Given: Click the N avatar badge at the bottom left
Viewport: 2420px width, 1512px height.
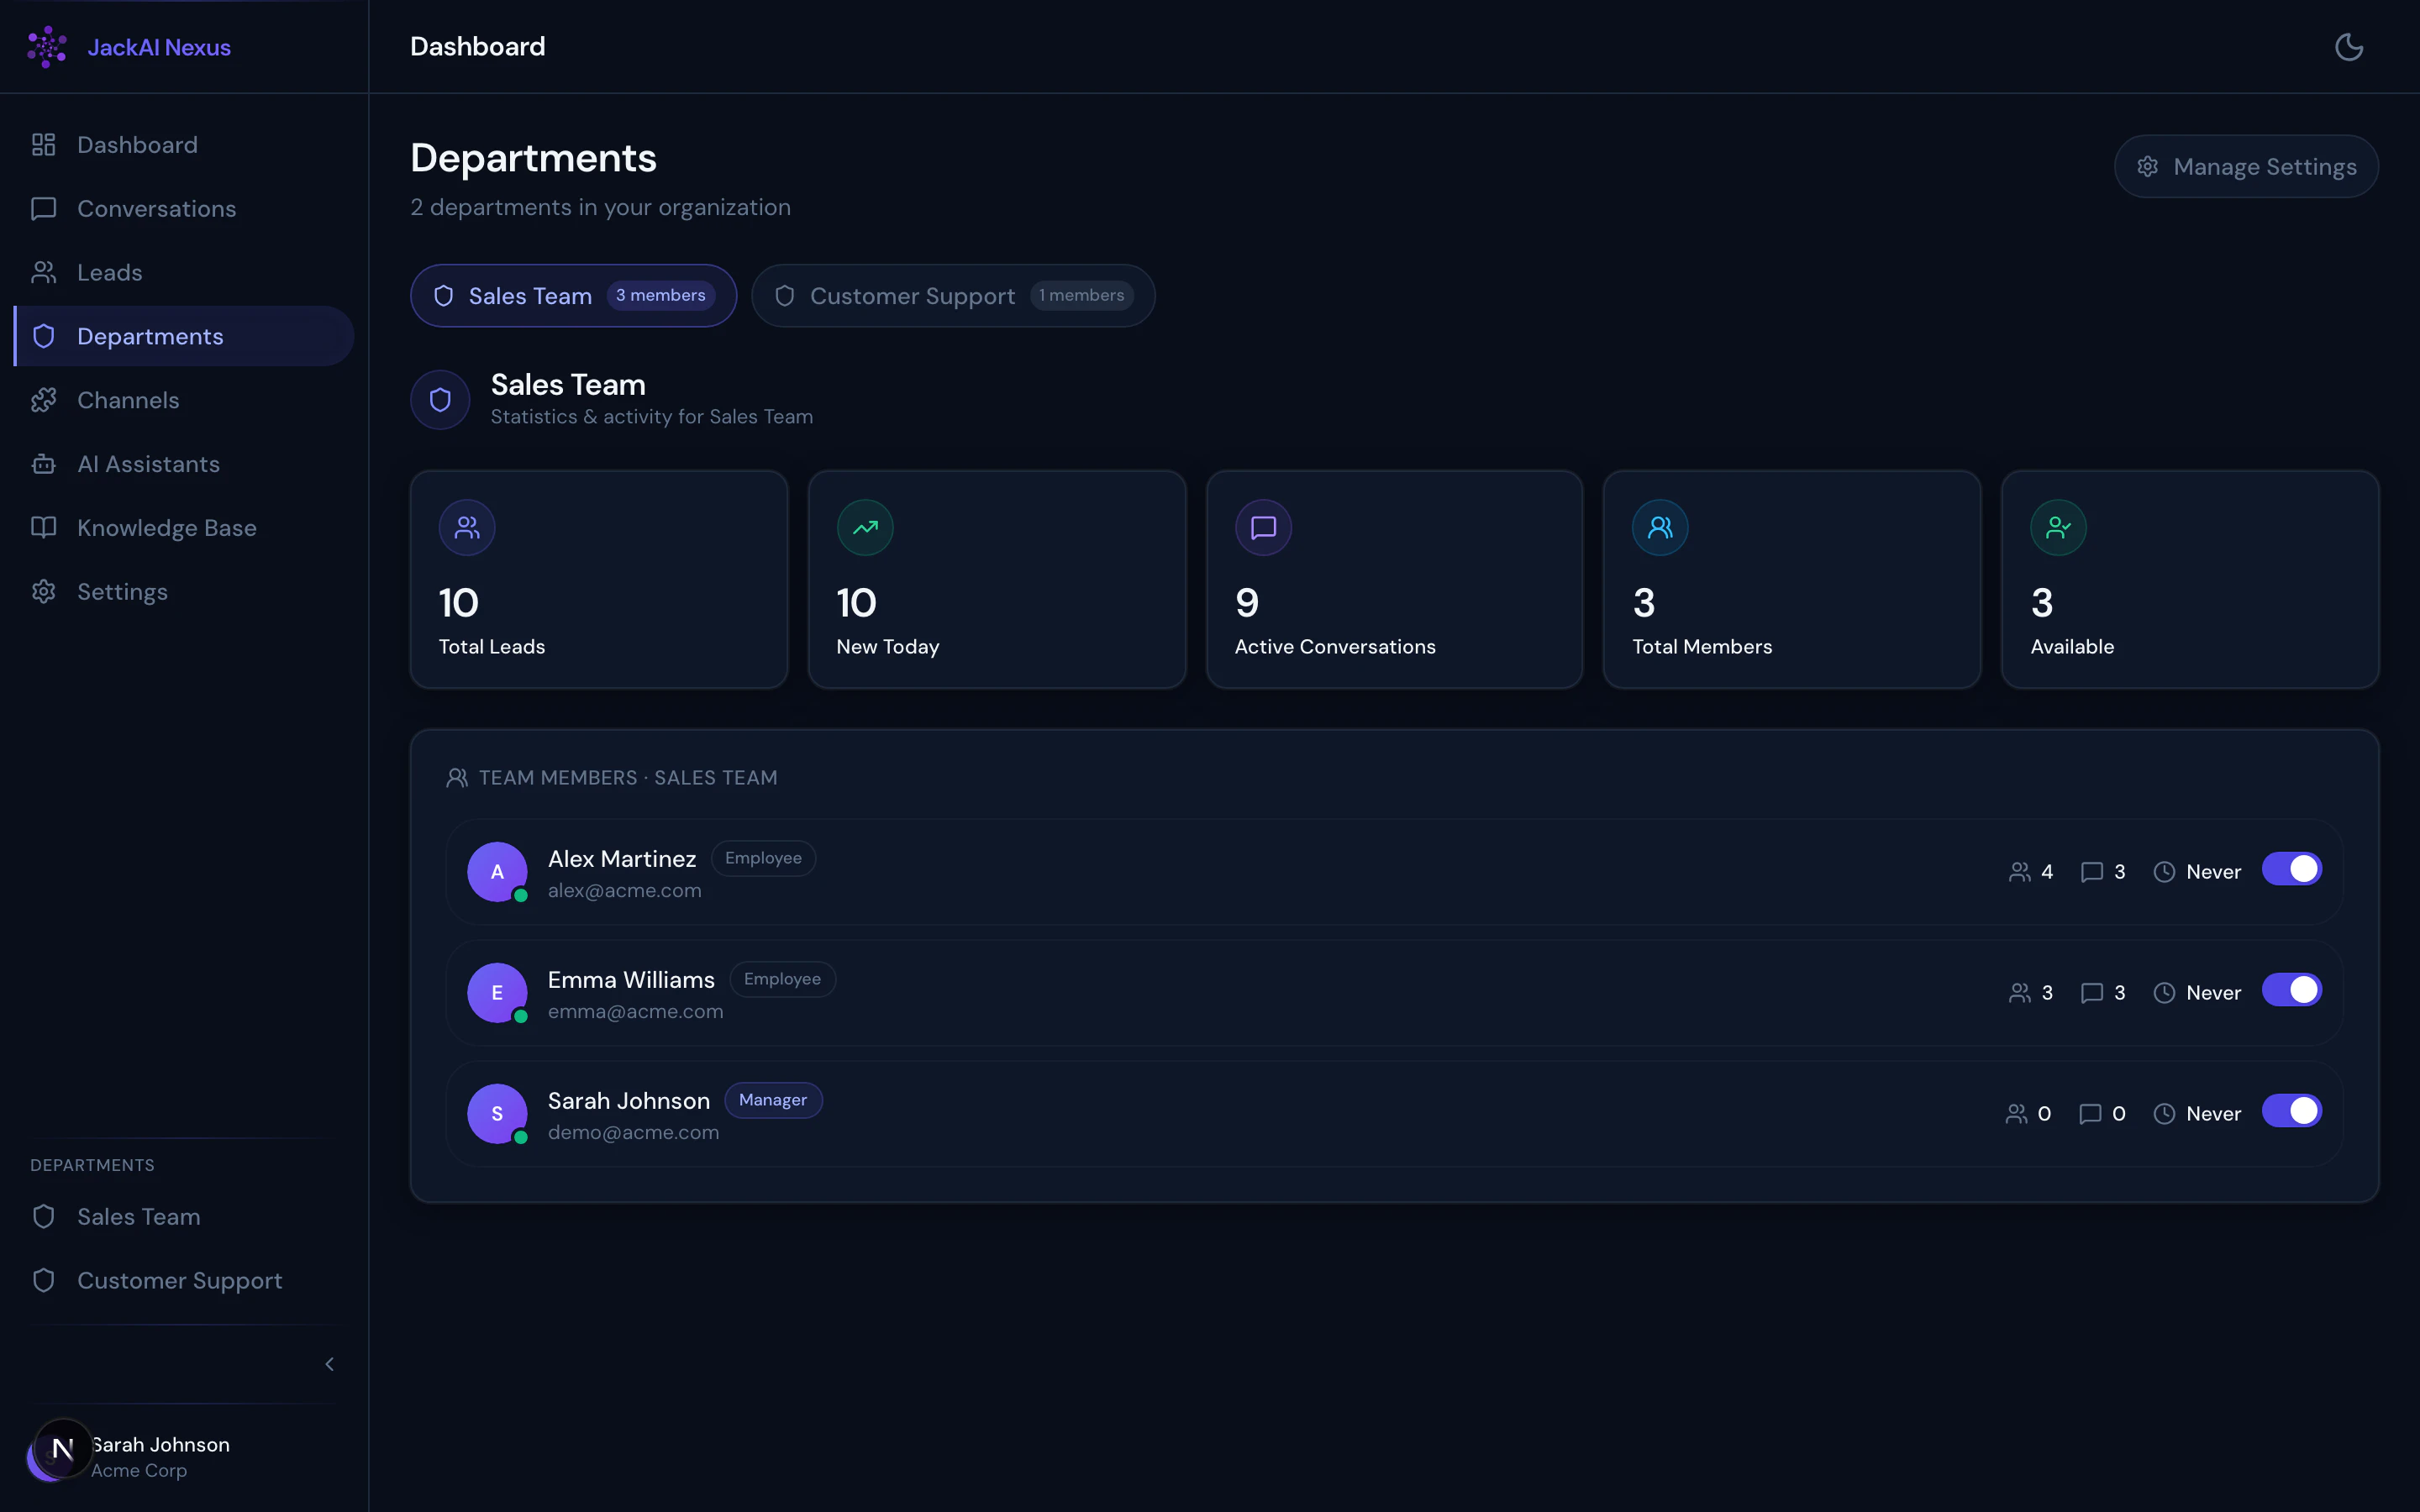Looking at the screenshot, I should (62, 1448).
